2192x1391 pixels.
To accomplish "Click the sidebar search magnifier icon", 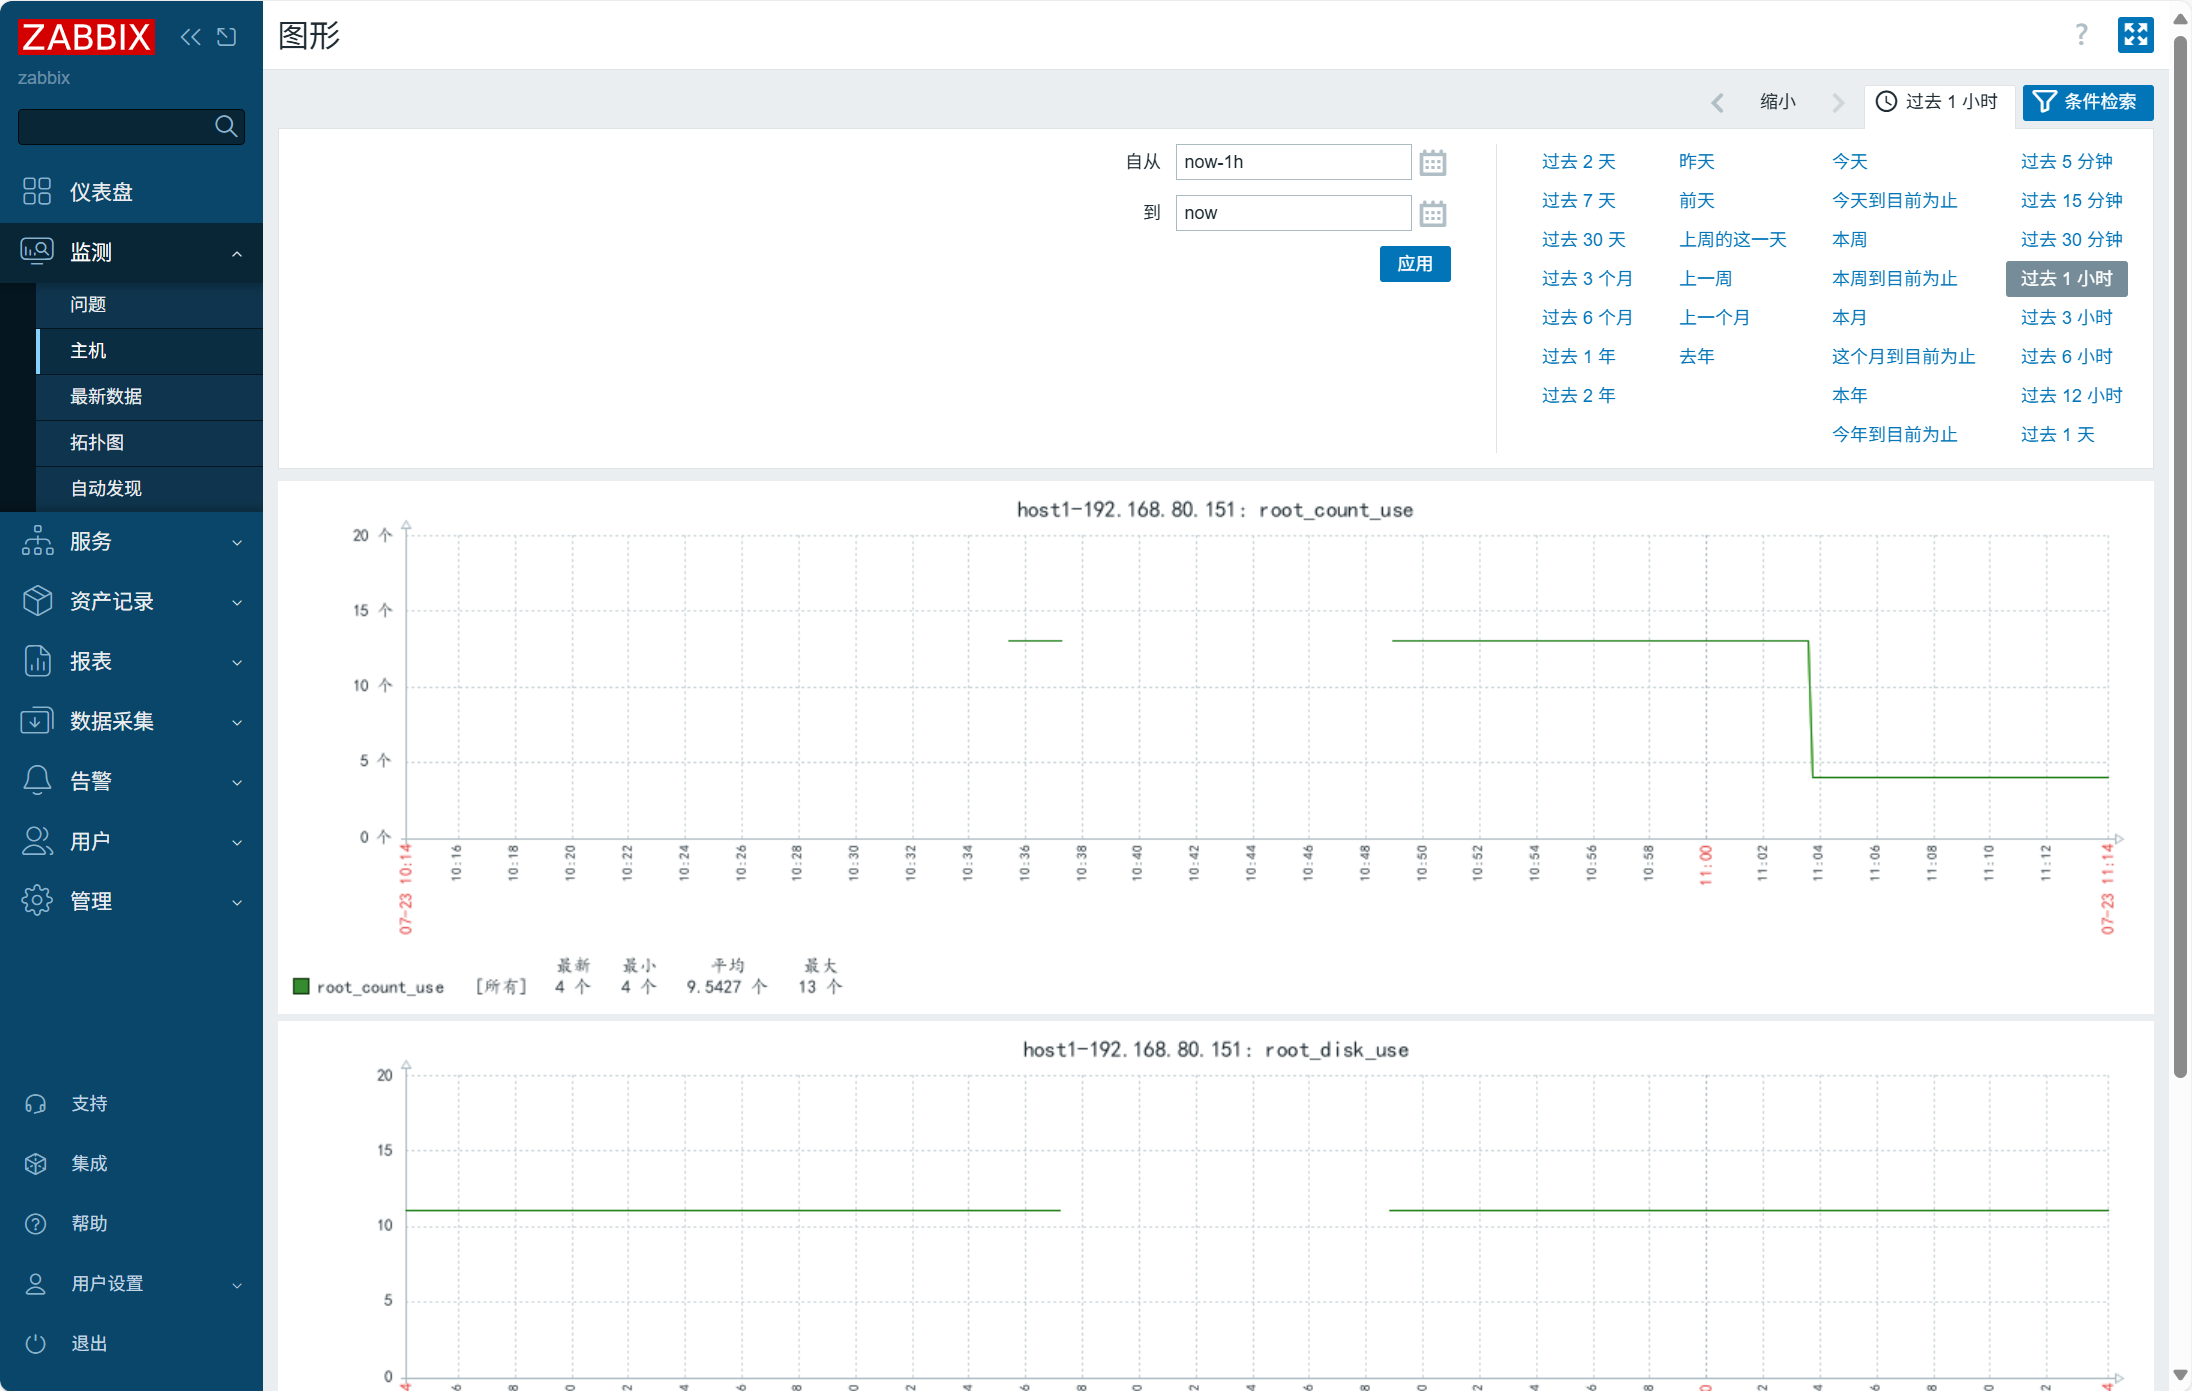I will (x=226, y=126).
